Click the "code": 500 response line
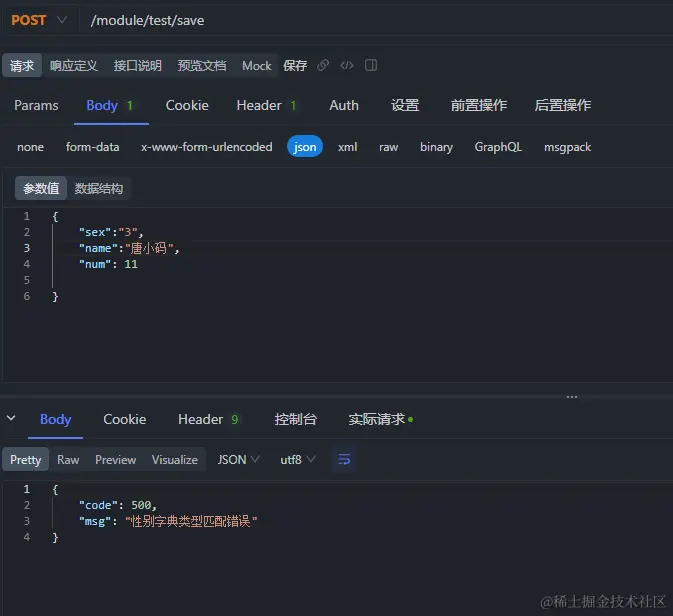Viewport: 673px width, 616px height. (x=118, y=505)
